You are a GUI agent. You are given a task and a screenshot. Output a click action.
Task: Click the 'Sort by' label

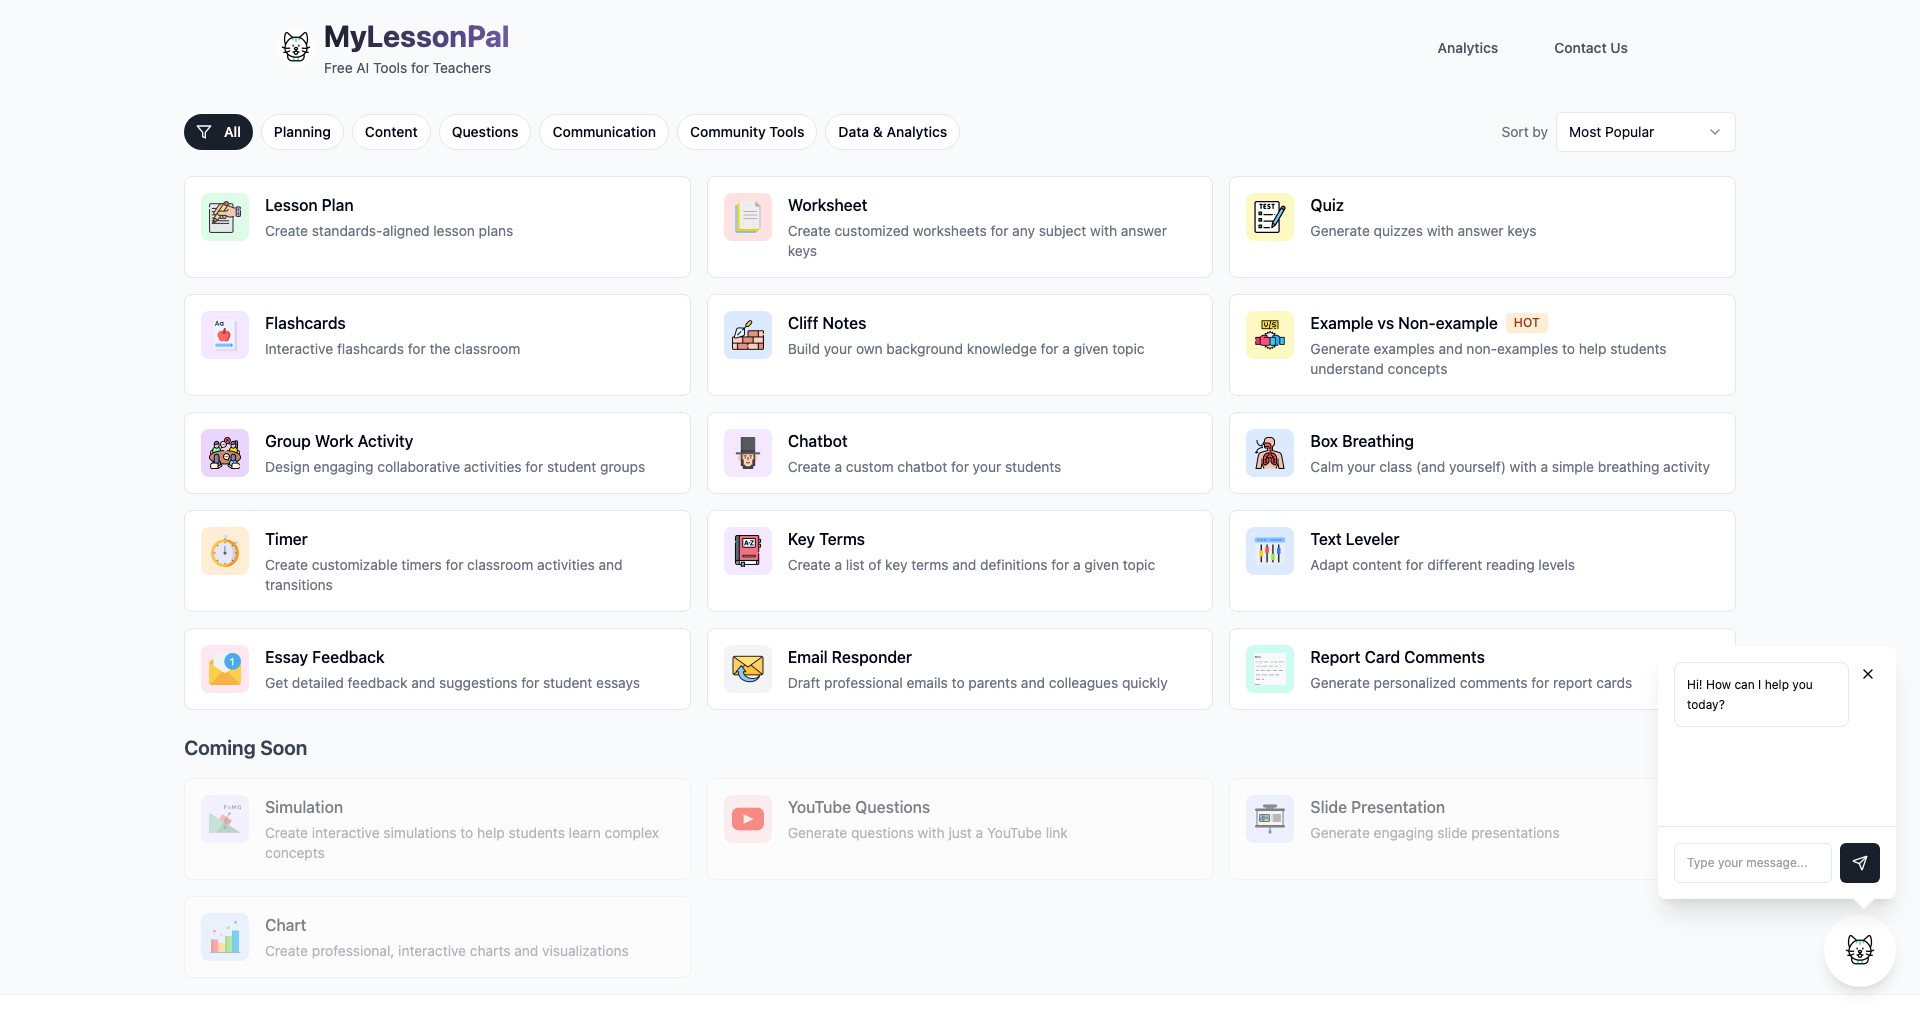pyautogui.click(x=1524, y=132)
